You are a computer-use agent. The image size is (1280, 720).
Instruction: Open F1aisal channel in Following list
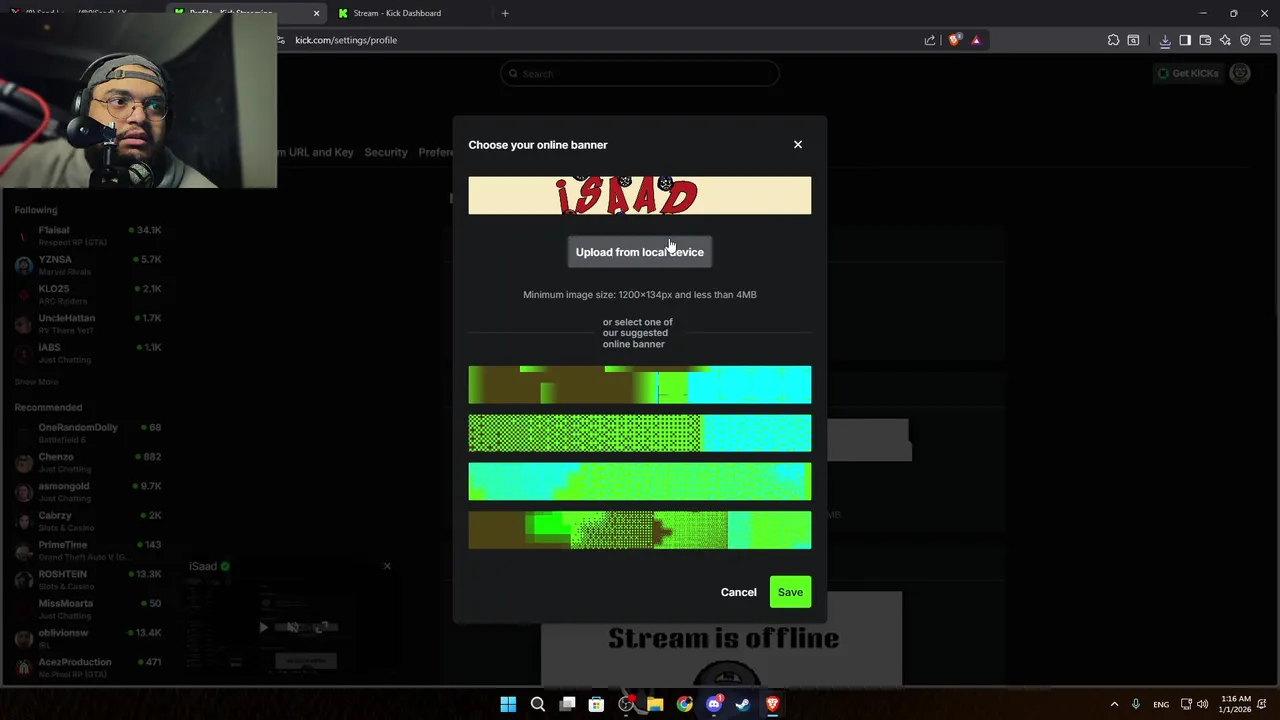[x=88, y=235]
